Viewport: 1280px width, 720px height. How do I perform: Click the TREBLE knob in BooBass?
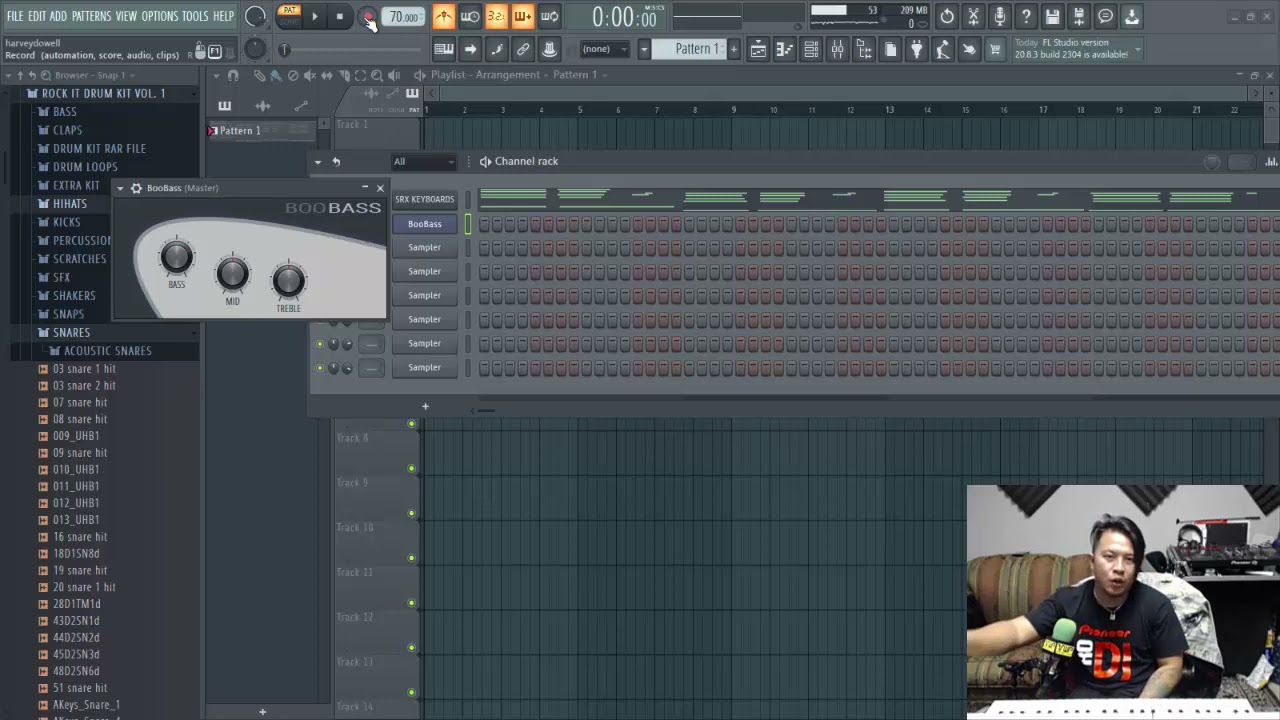pos(288,281)
